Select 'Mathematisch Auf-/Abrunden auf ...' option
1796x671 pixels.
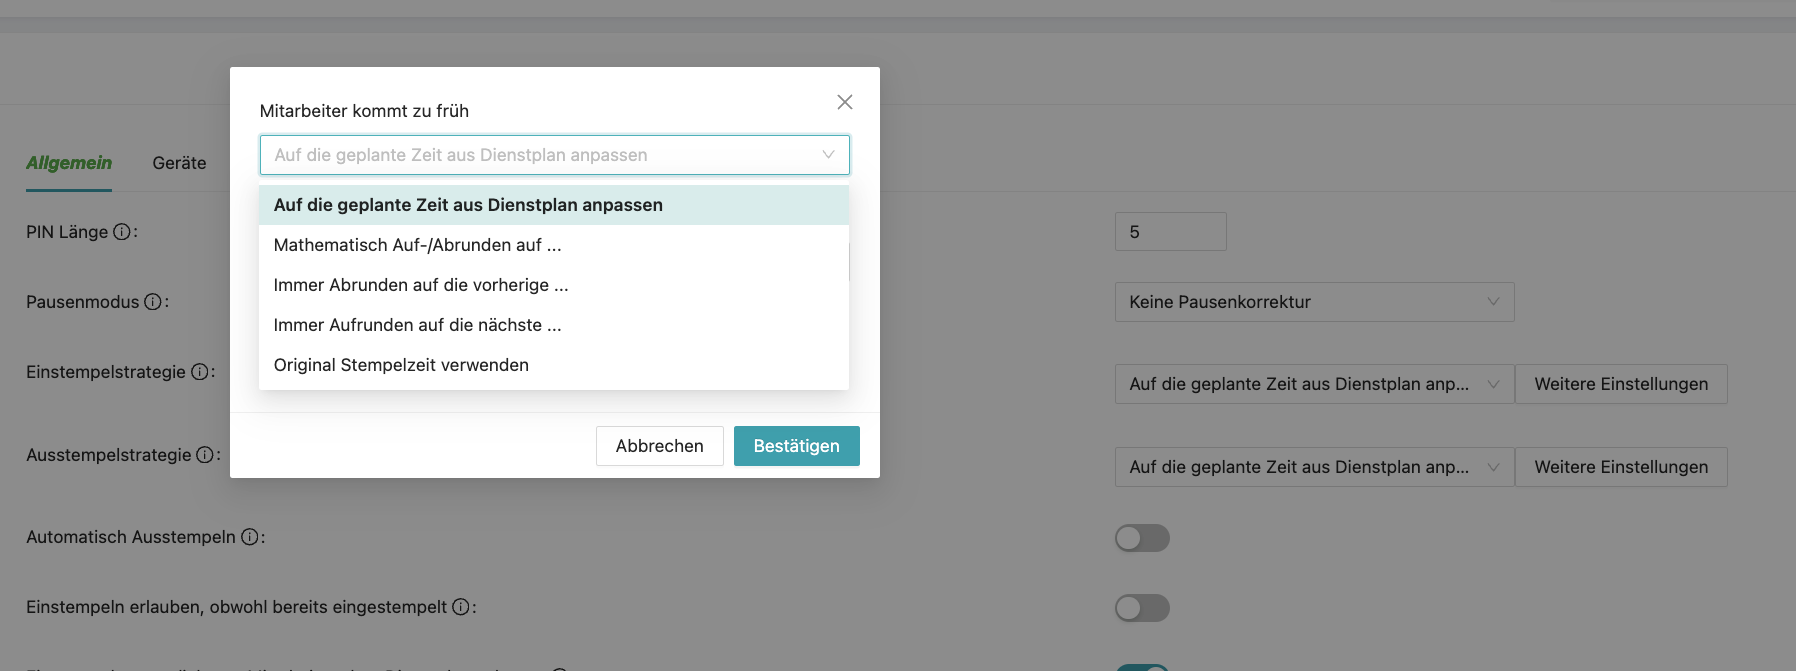tap(417, 245)
